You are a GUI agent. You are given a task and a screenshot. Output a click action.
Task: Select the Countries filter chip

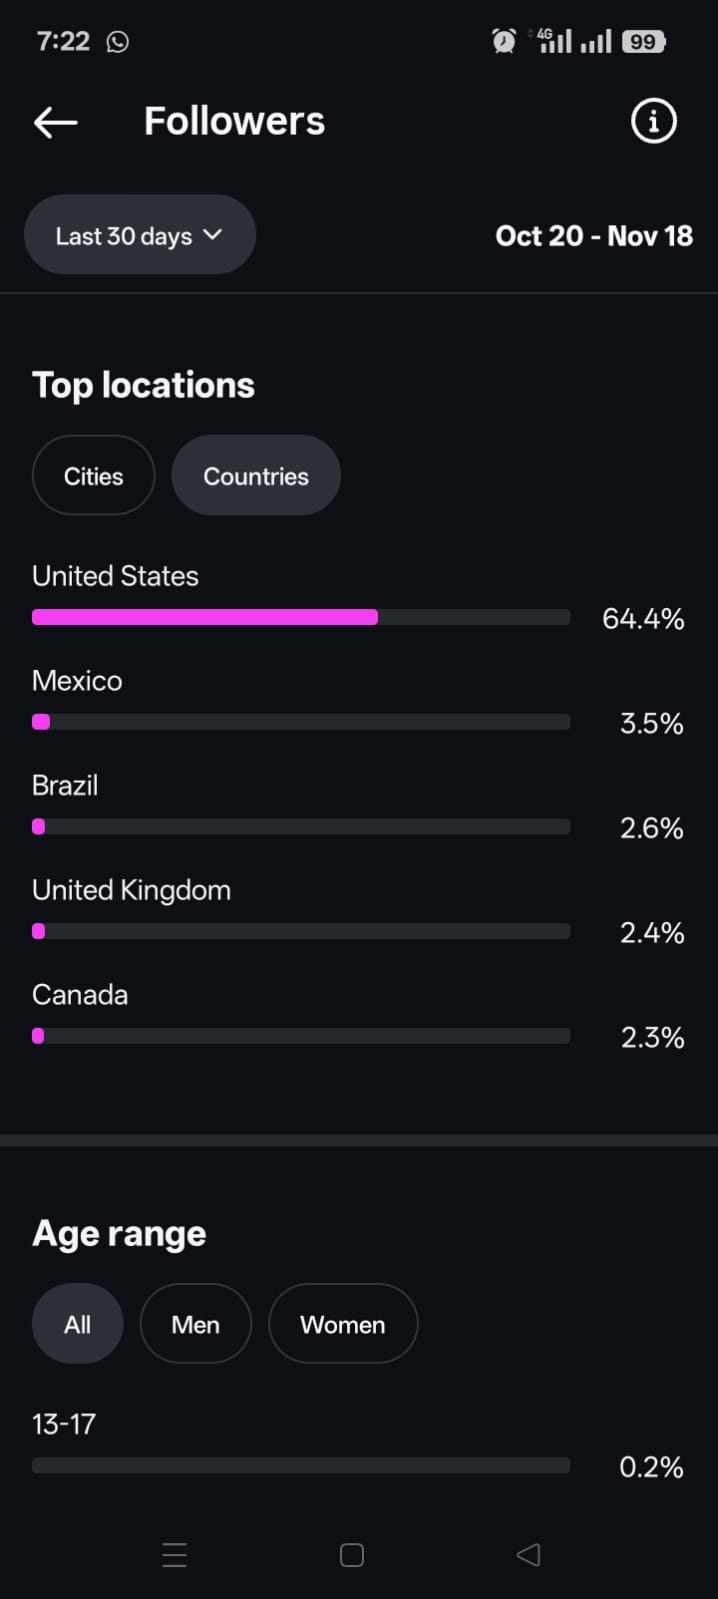(x=256, y=476)
